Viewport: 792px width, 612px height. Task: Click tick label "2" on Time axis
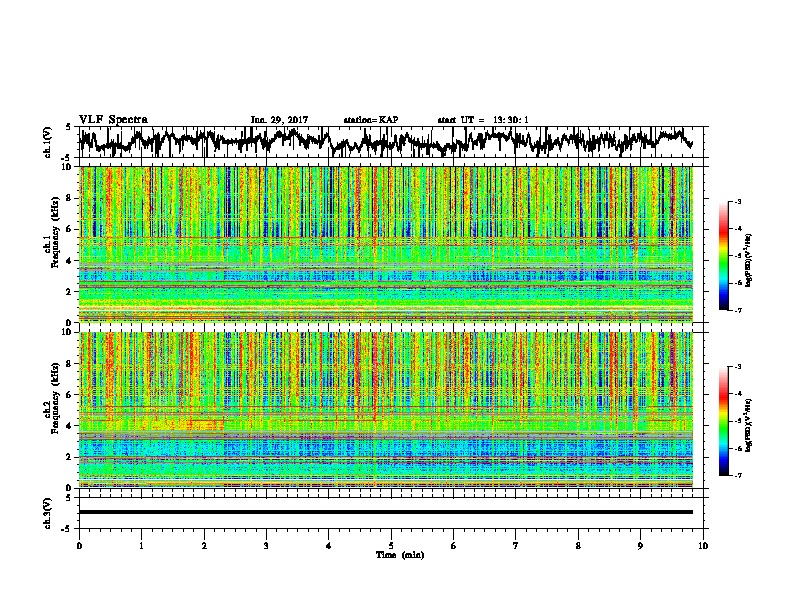tap(204, 546)
